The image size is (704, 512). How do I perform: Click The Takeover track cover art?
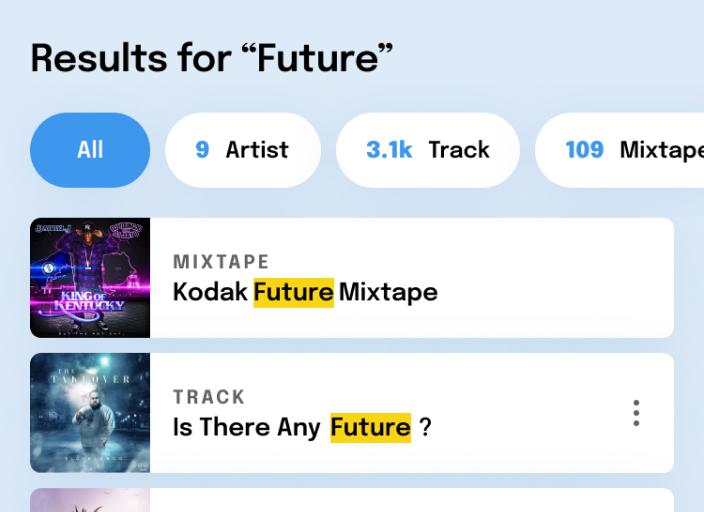(90, 413)
